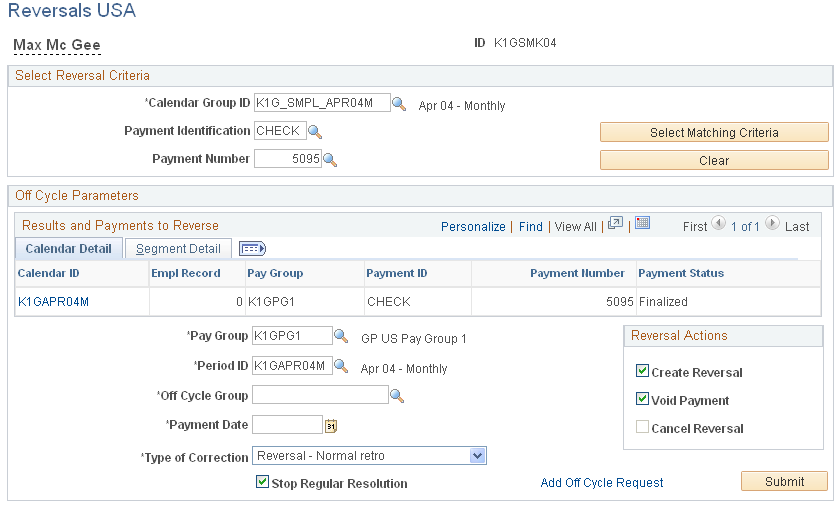Screen dimensions: 840x507
Task: Open Type of Correction dropdown
Action: 369,456
